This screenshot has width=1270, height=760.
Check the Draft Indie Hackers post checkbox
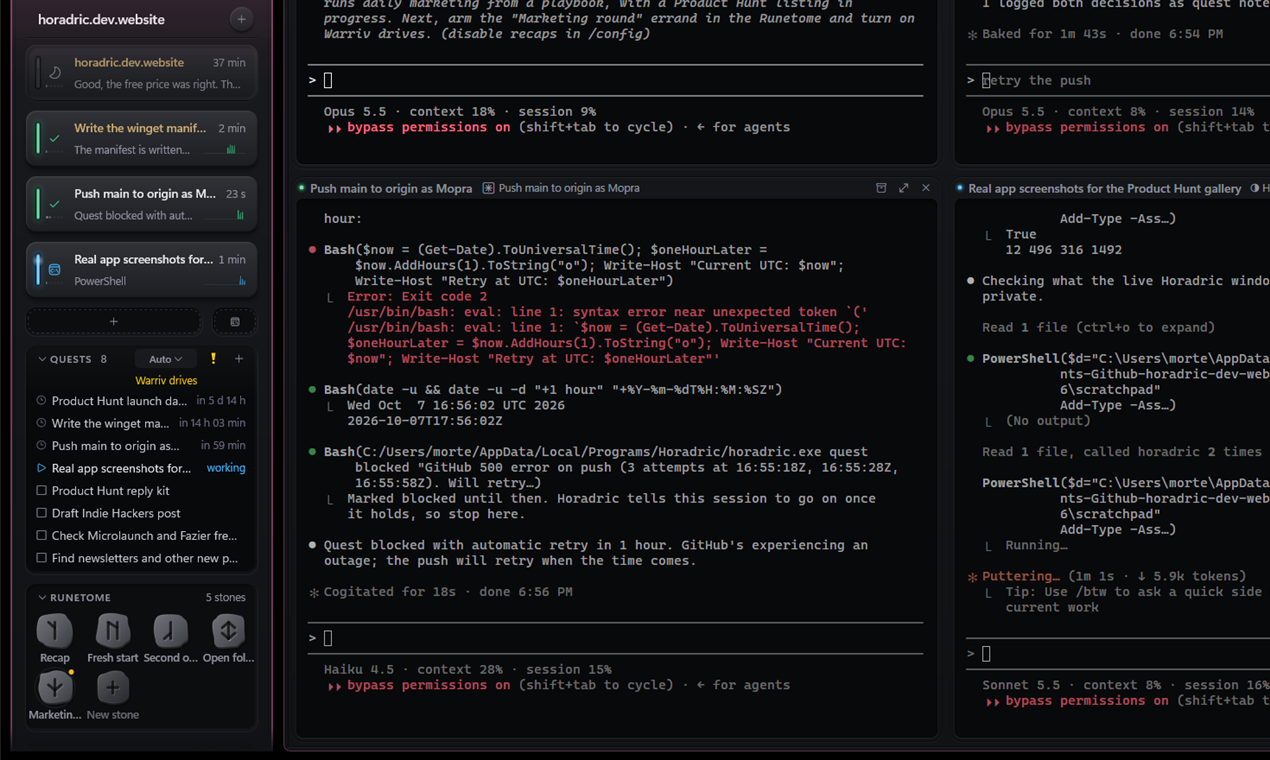coord(41,513)
